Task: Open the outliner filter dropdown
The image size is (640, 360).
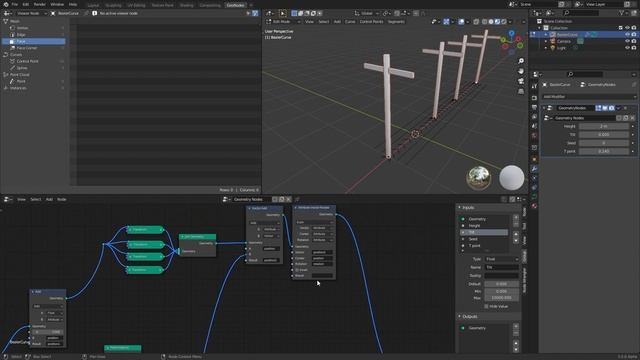Action: (624, 13)
